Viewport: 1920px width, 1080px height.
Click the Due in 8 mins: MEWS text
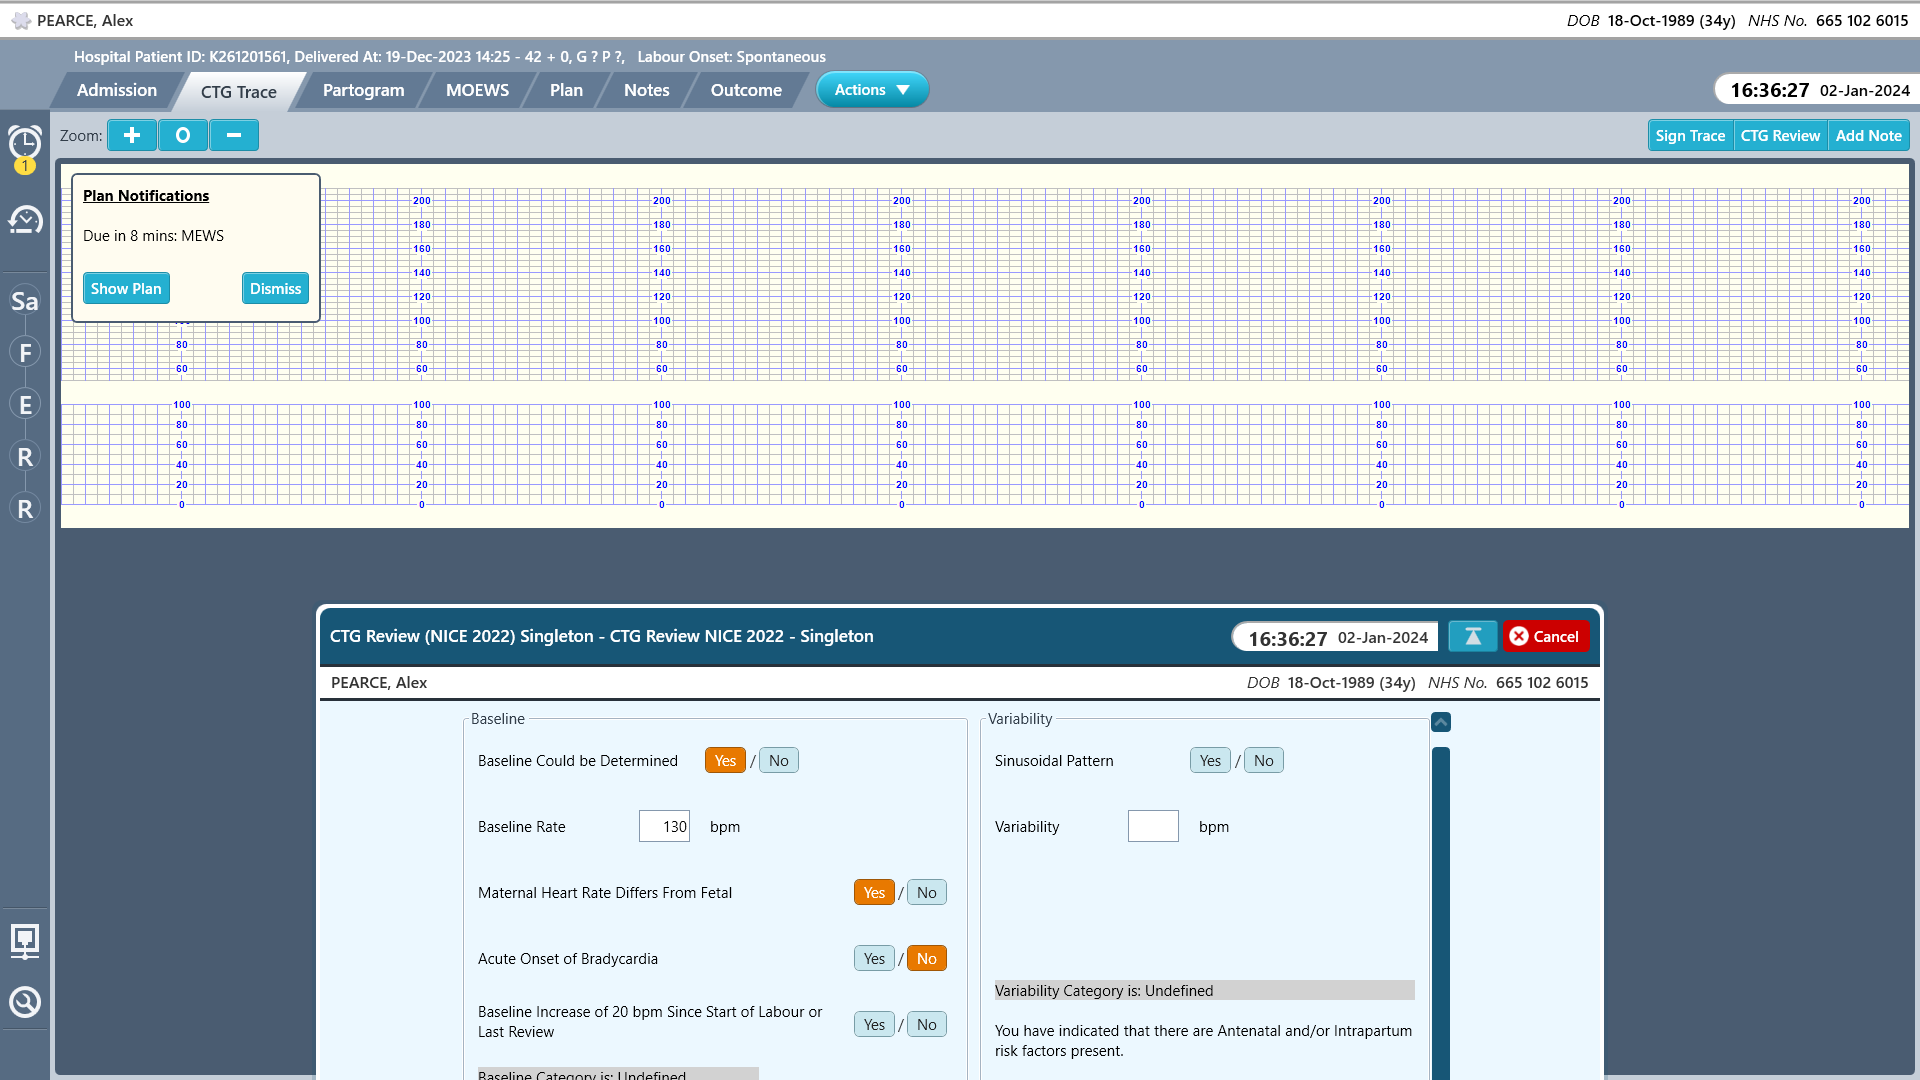pos(153,236)
